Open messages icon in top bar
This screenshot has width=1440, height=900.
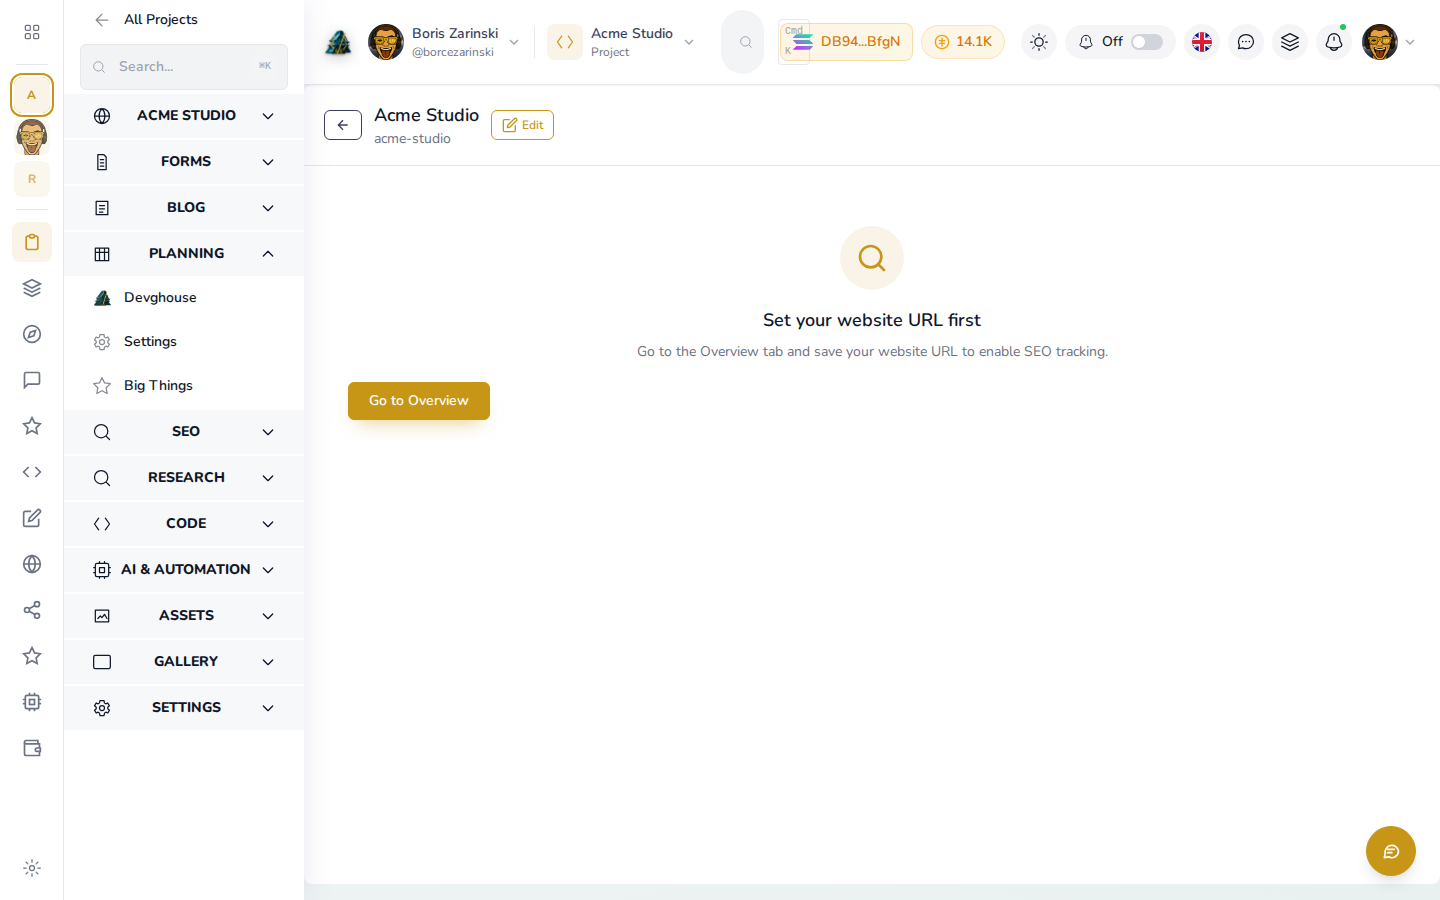[1246, 42]
